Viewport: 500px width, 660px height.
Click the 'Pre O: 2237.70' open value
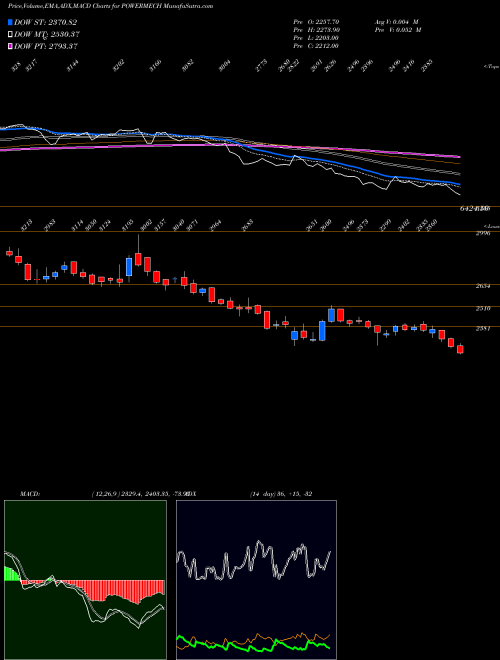click(316, 21)
